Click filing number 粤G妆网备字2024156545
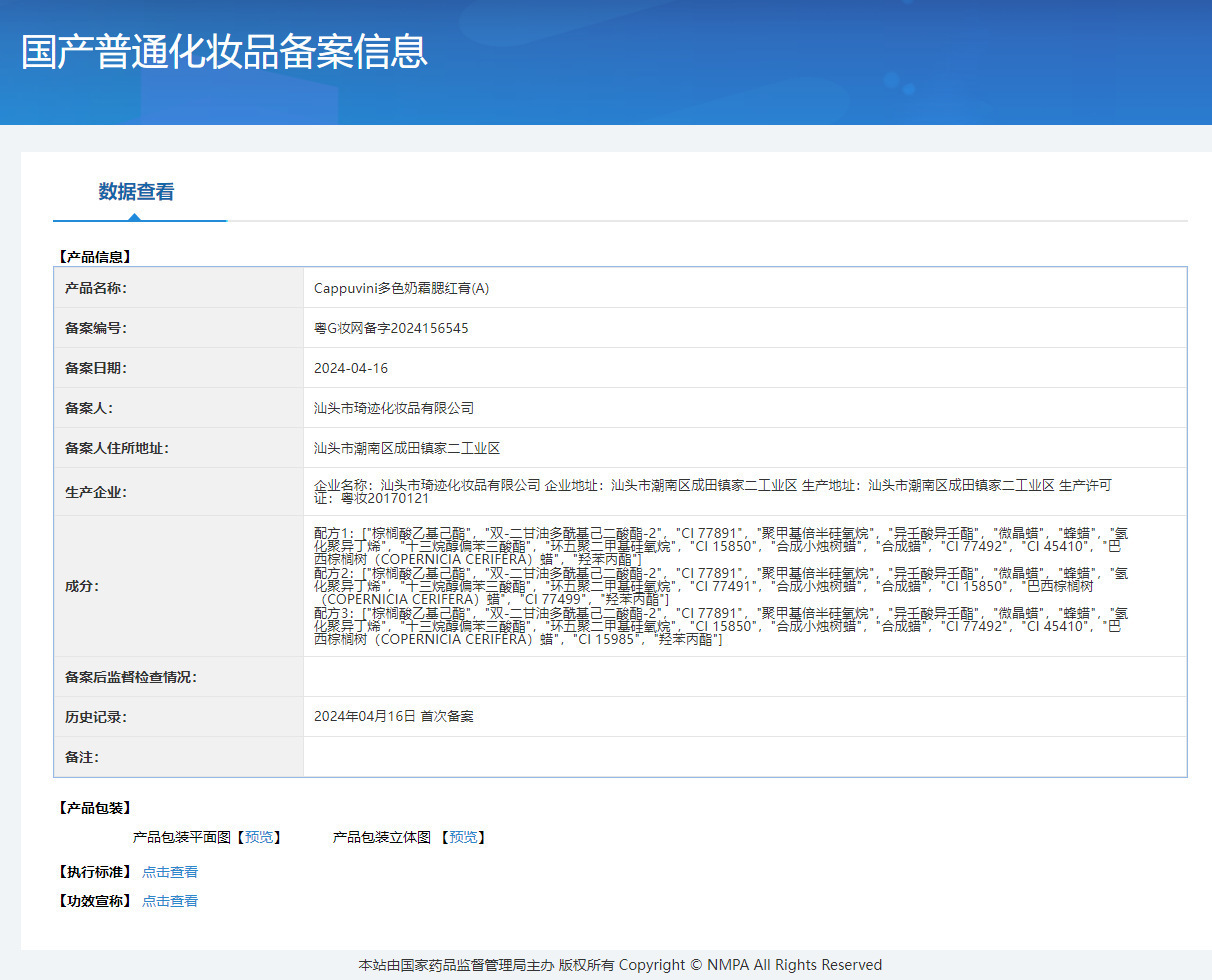 coord(391,328)
